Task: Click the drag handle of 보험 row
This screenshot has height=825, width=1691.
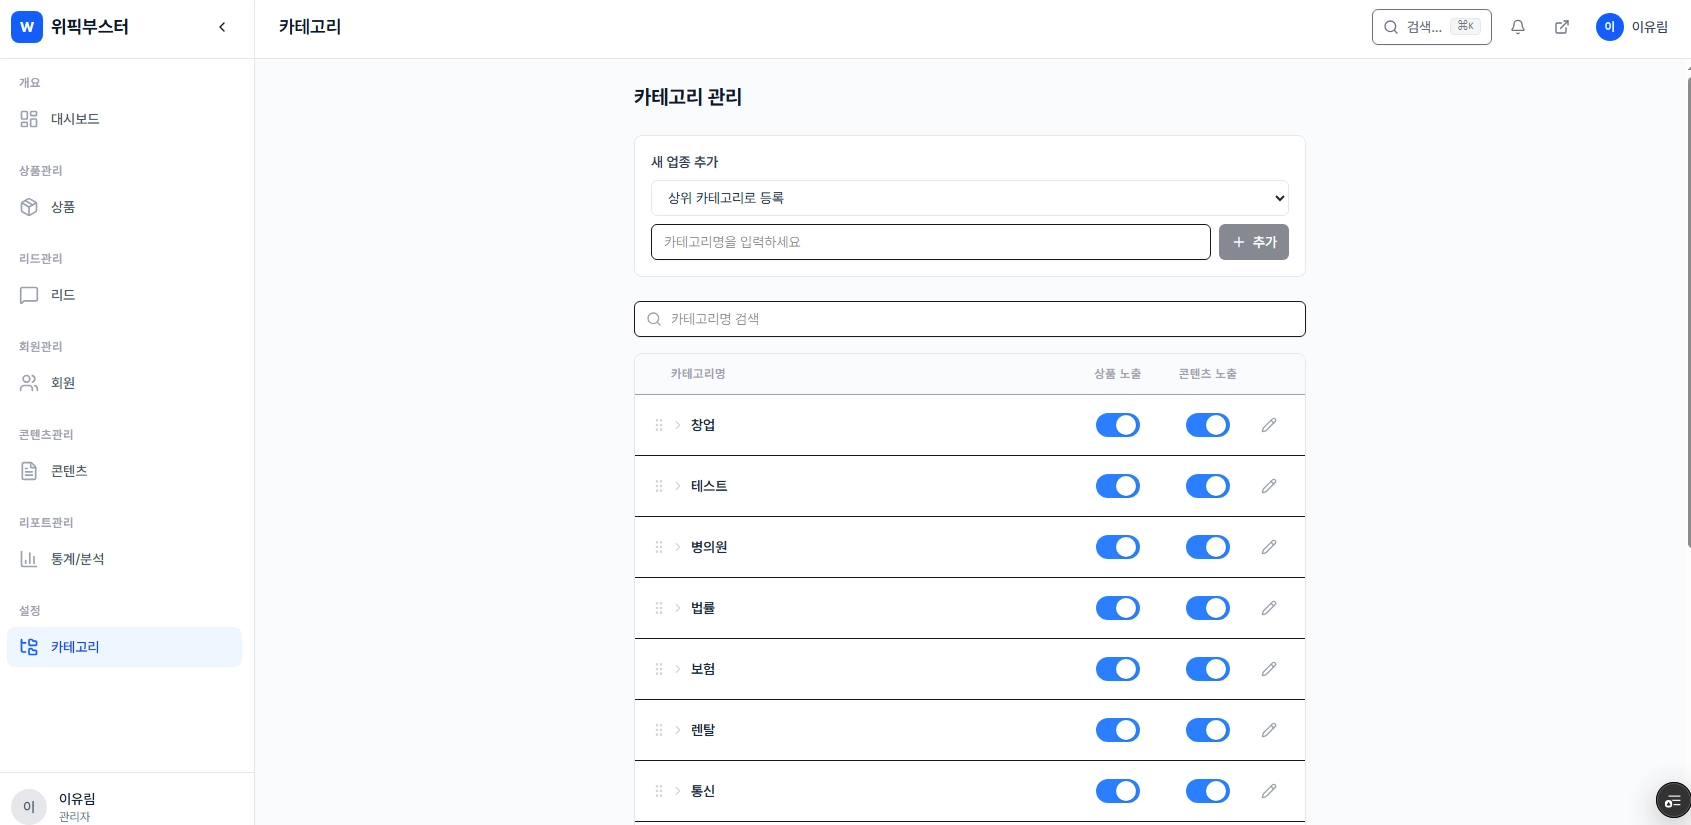Action: [x=659, y=669]
